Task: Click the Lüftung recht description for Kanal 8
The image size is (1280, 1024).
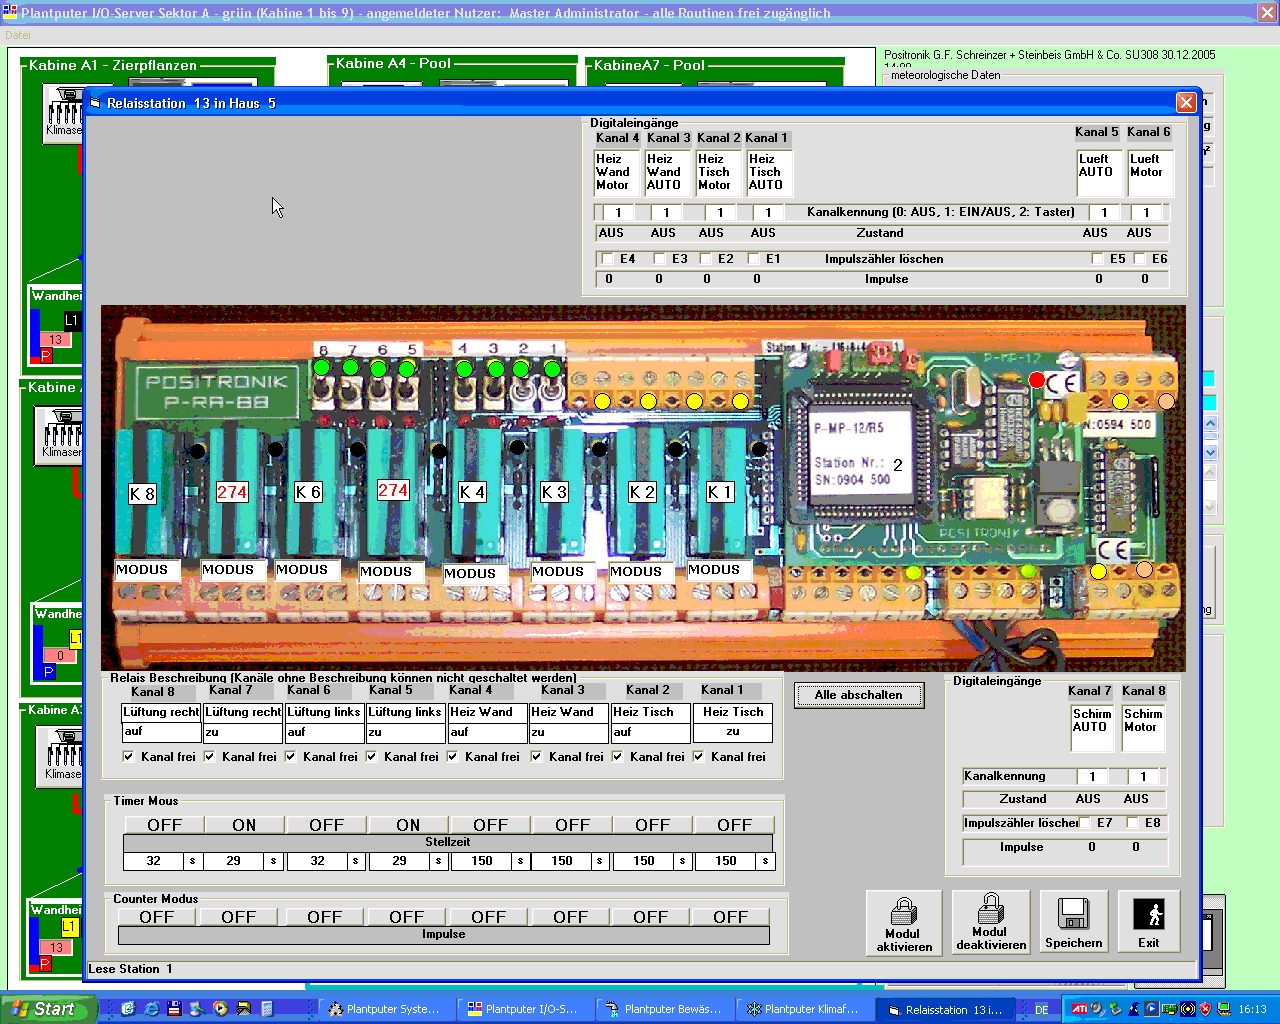Action: coord(161,712)
